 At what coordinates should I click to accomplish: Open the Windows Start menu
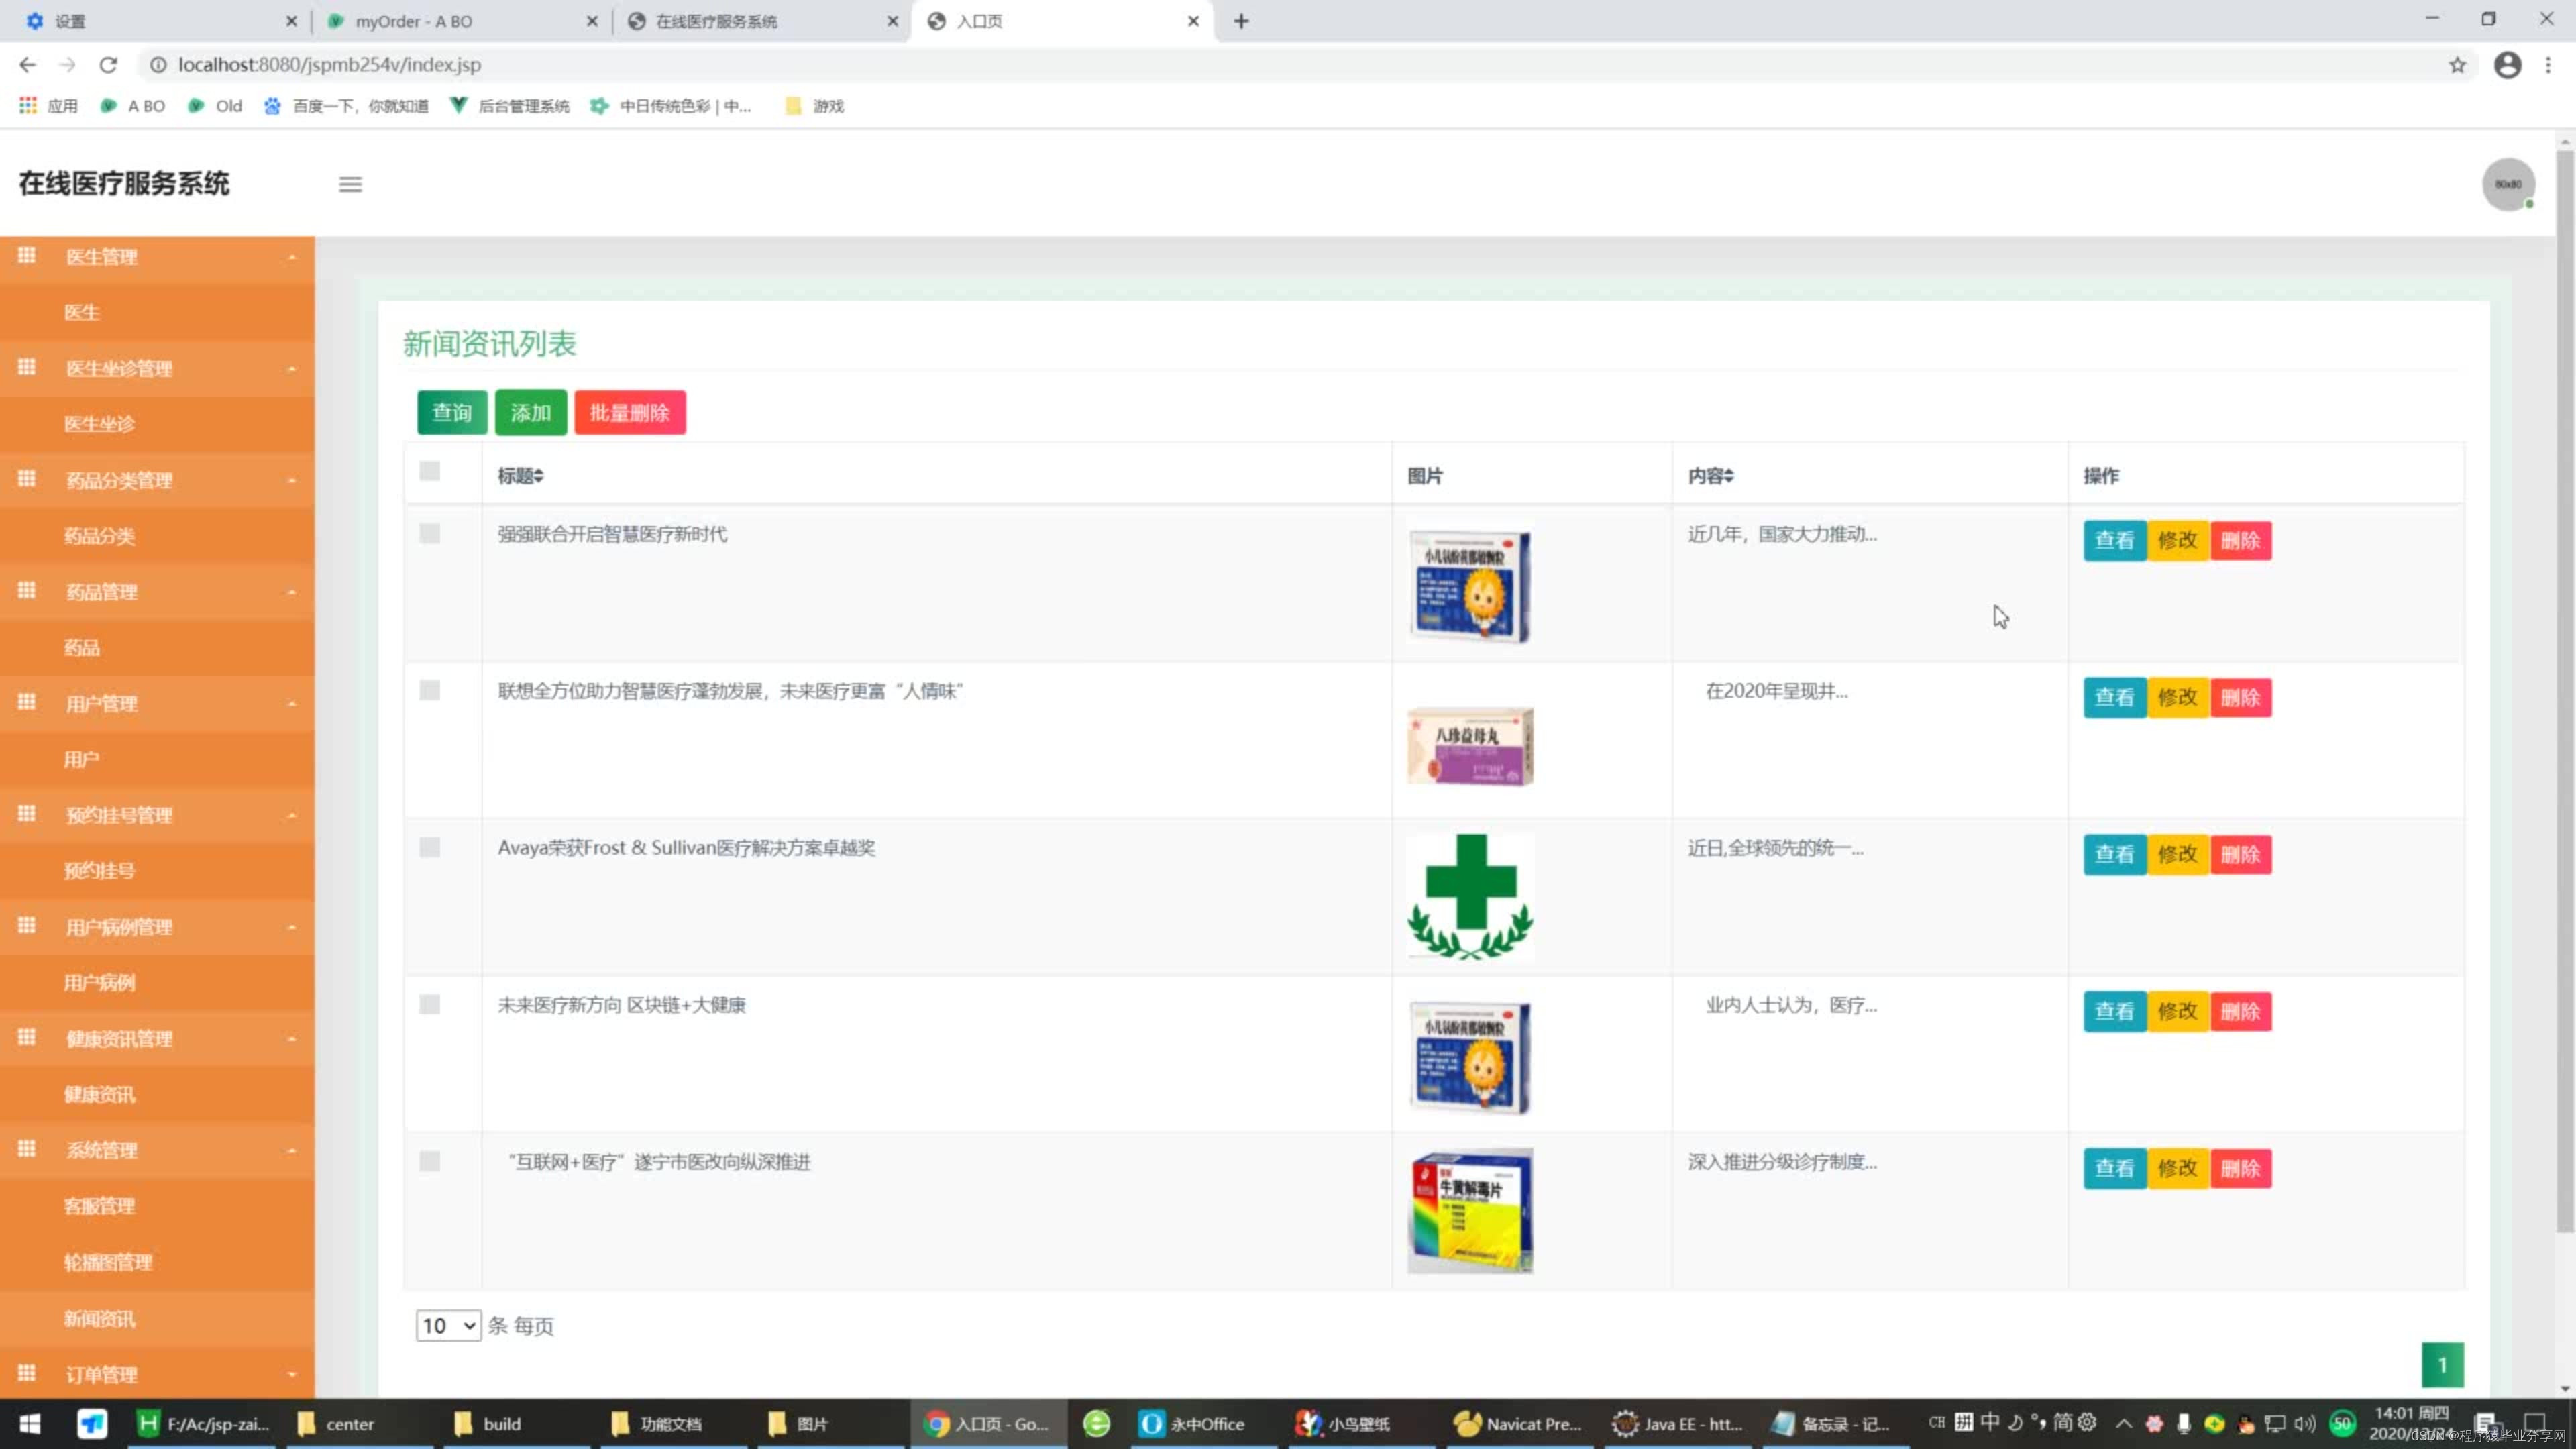(x=30, y=1423)
